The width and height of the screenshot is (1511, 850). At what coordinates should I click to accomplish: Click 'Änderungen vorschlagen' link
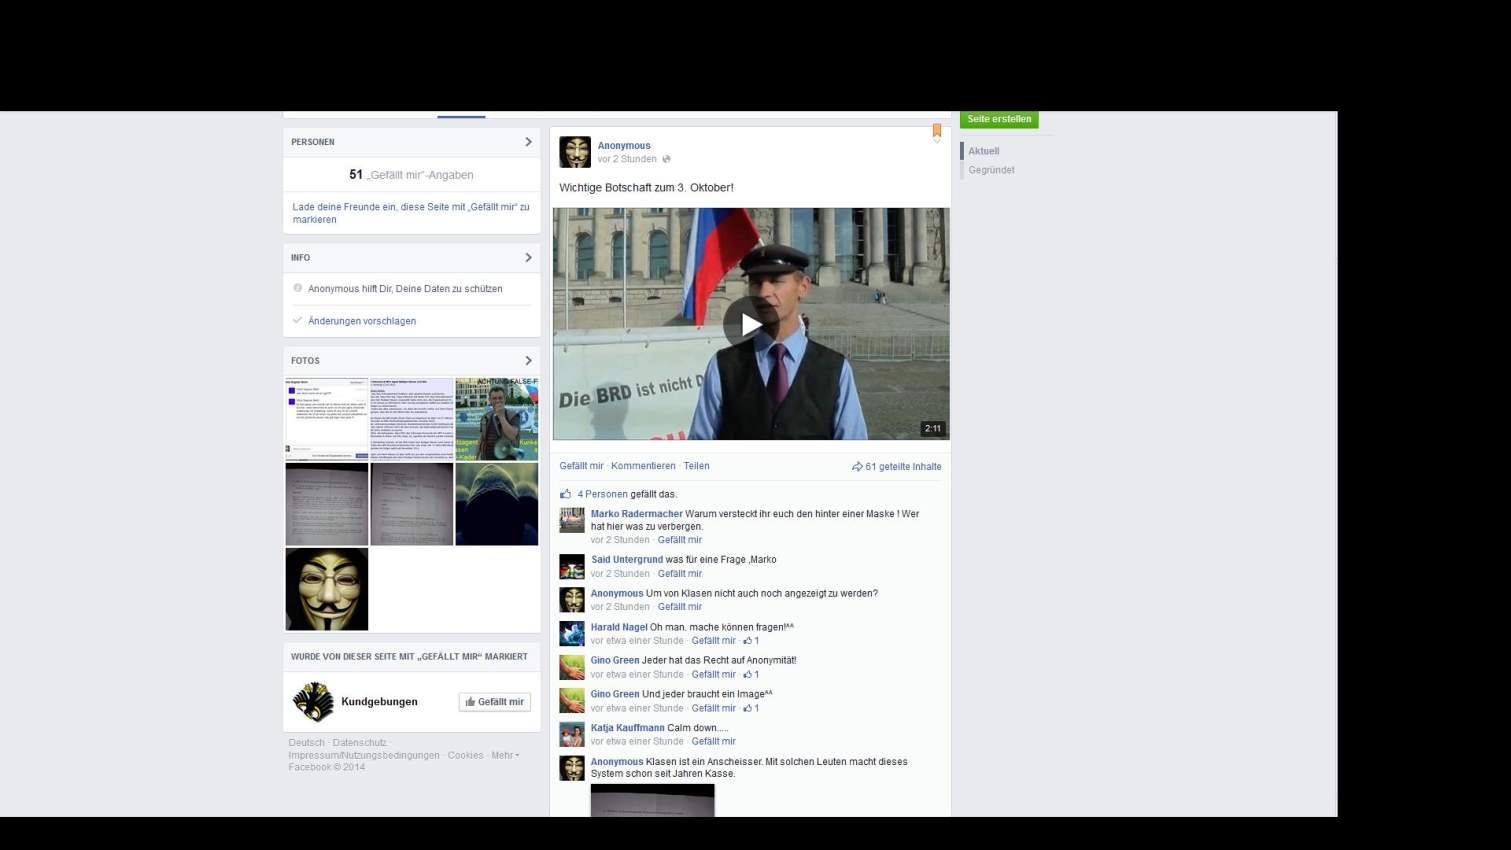click(362, 321)
